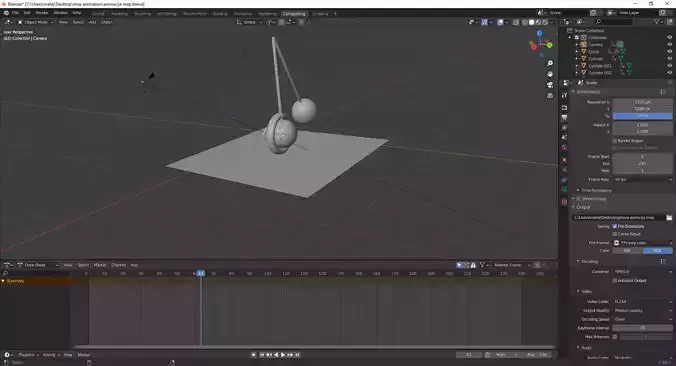Screen dimensions: 676x366
Task: Hide Cylinder.001 in outliner
Action: click(x=670, y=66)
